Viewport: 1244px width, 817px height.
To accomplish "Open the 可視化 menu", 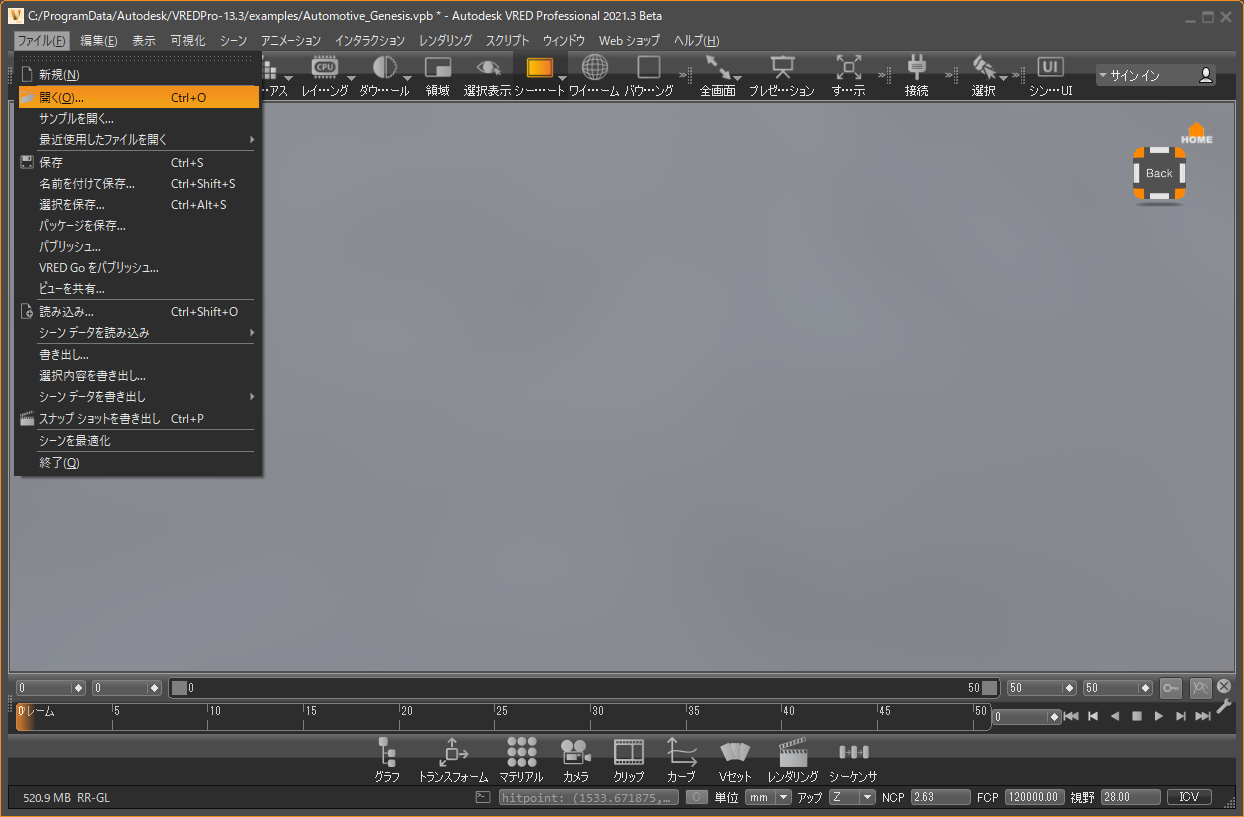I will point(188,41).
